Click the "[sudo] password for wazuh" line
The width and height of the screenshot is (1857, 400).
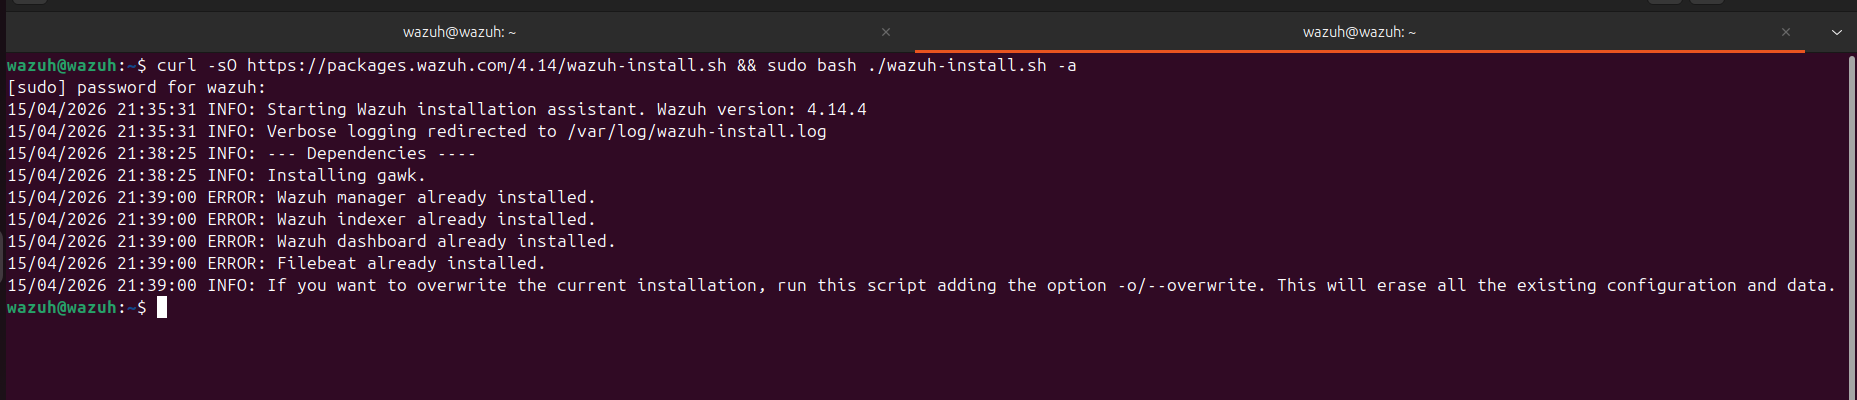click(x=136, y=88)
